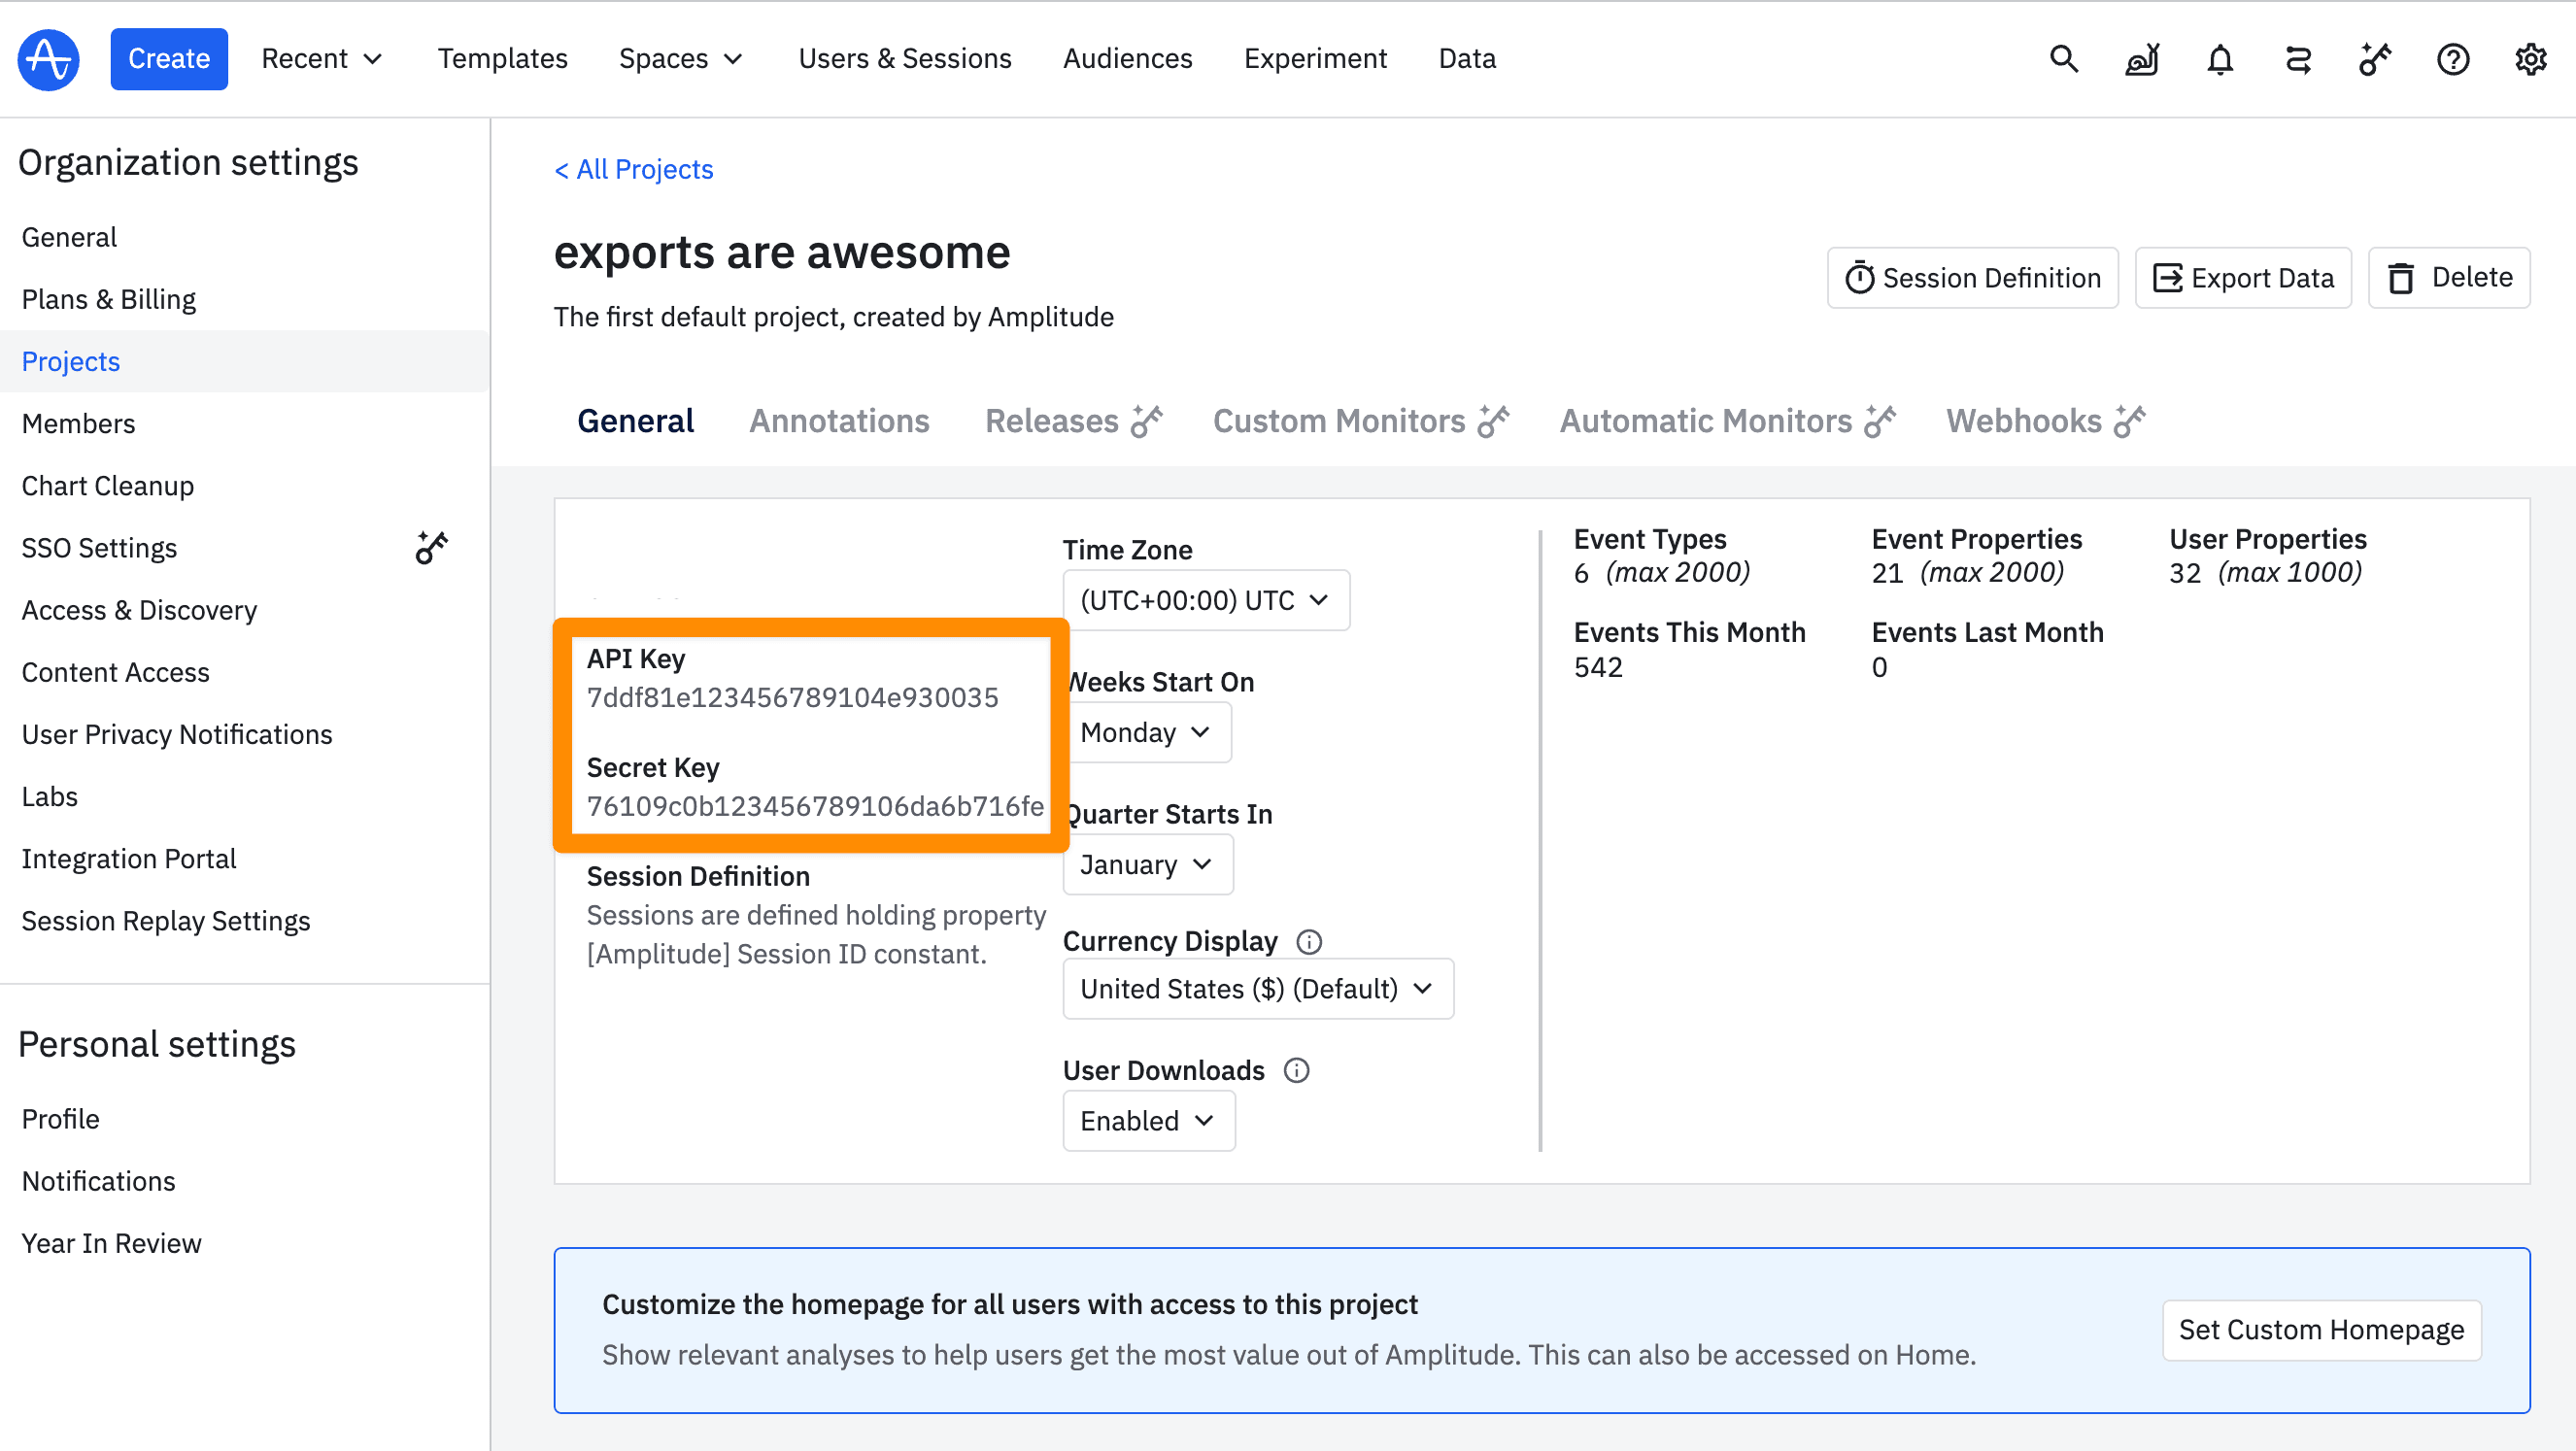Click the All Projects back link
Viewport: 2576px width, 1451px height.
pyautogui.click(x=633, y=168)
